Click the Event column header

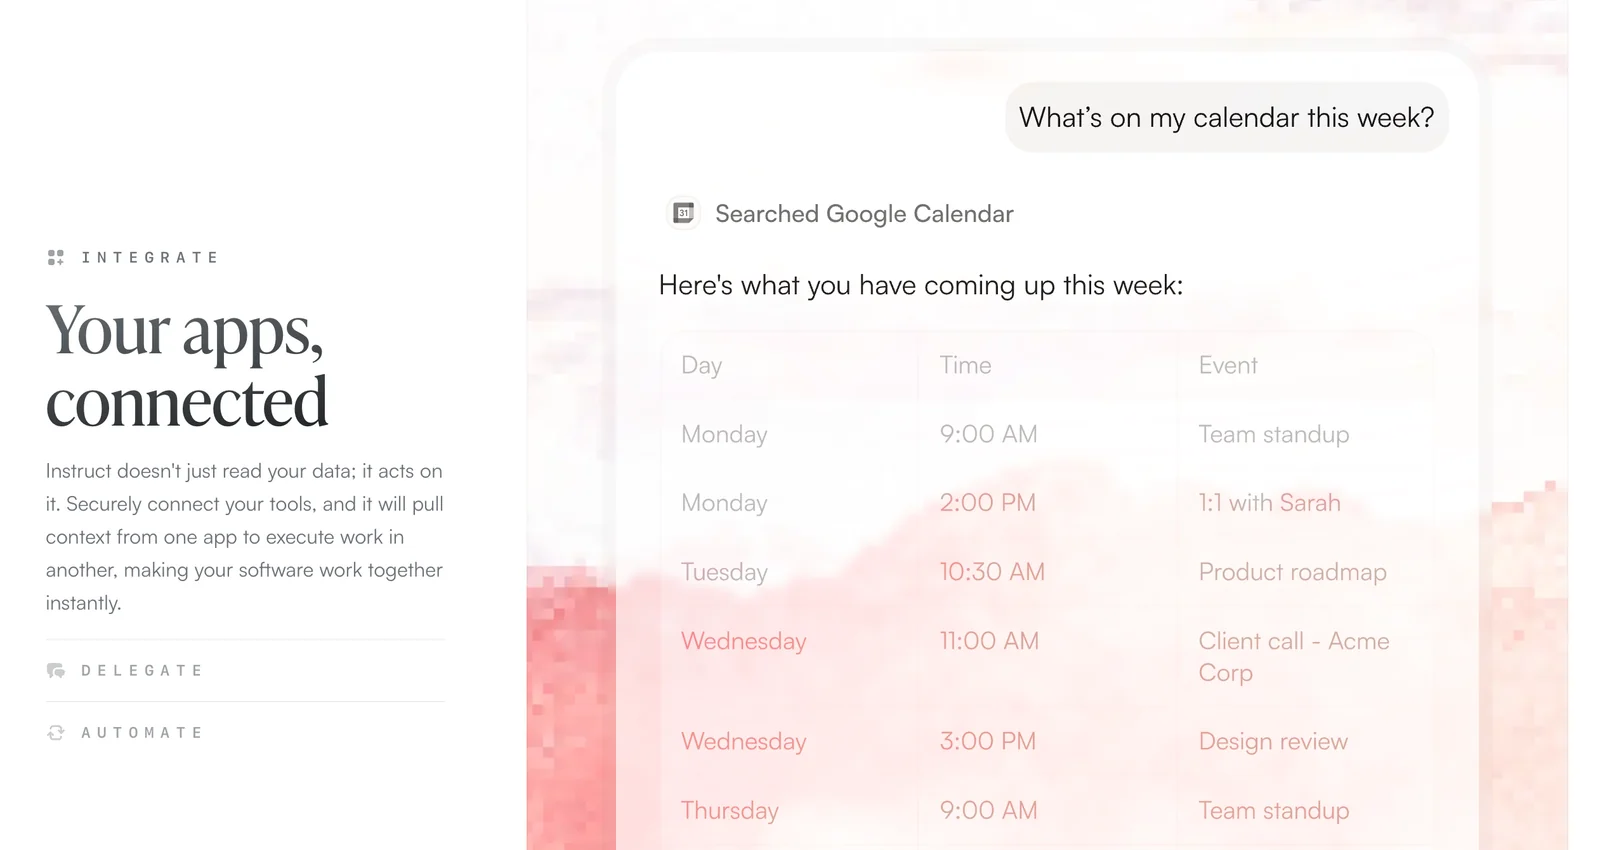tap(1227, 365)
